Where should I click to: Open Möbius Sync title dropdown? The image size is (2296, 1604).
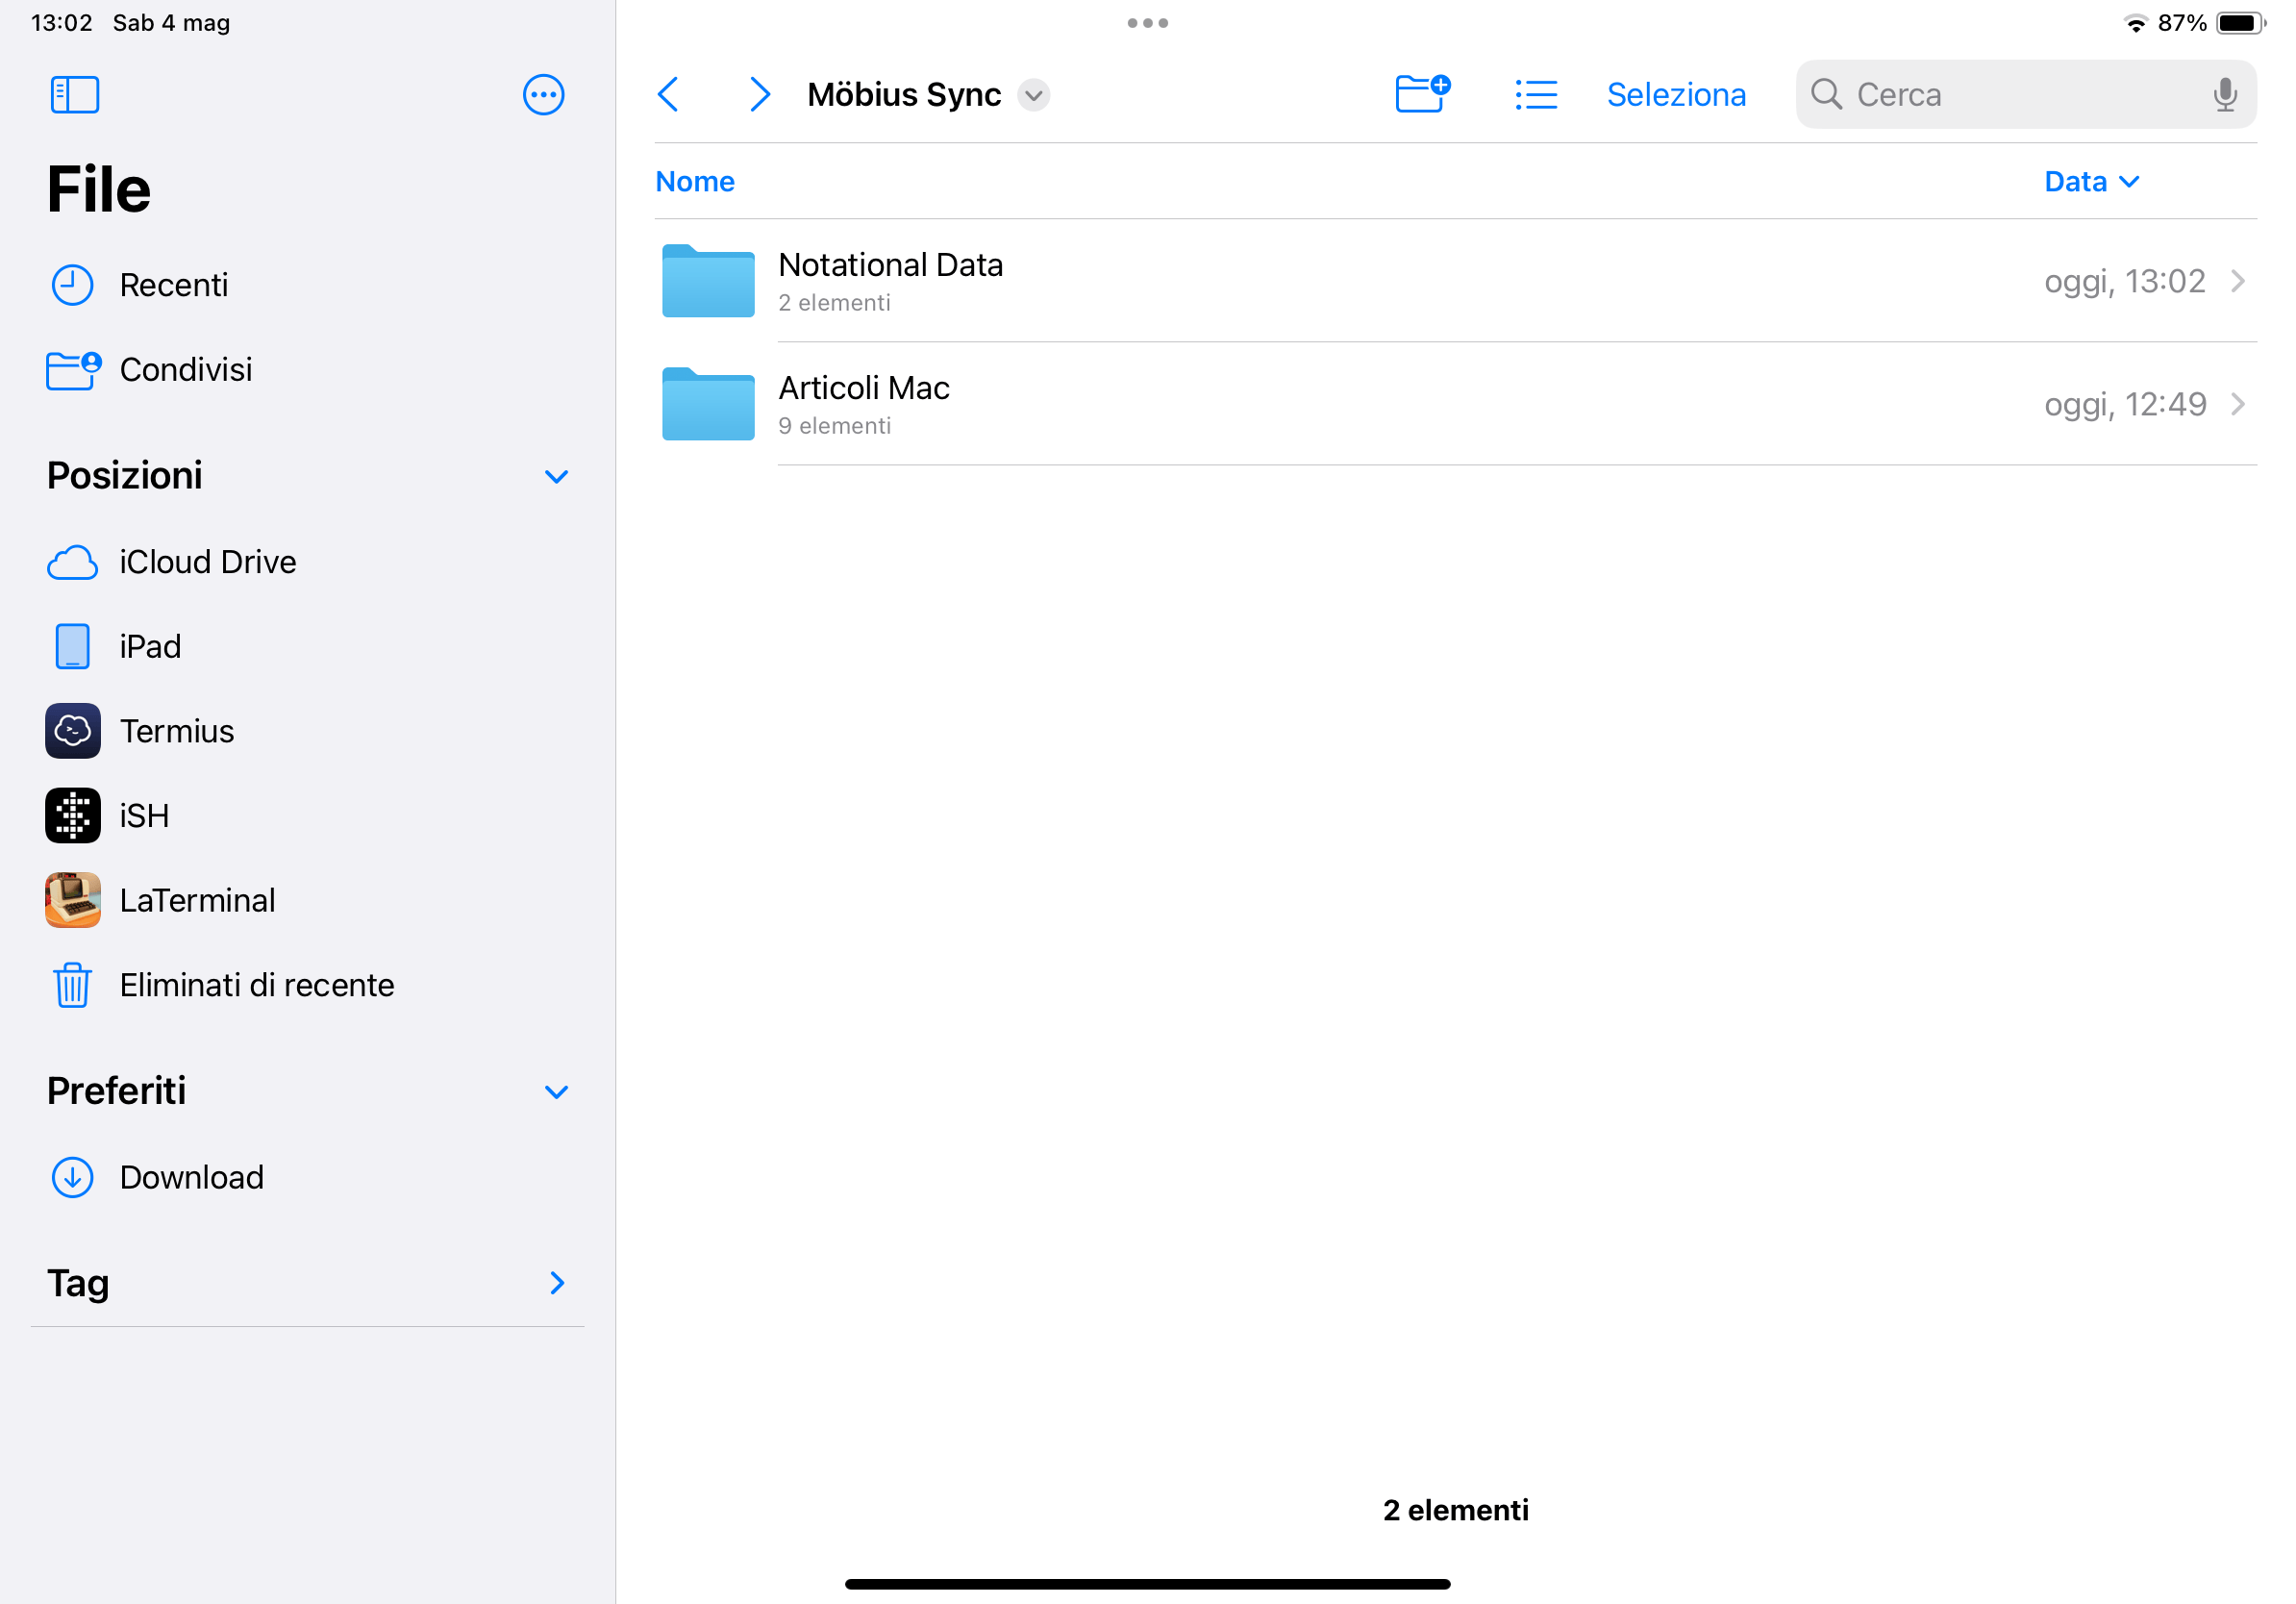(x=1033, y=95)
